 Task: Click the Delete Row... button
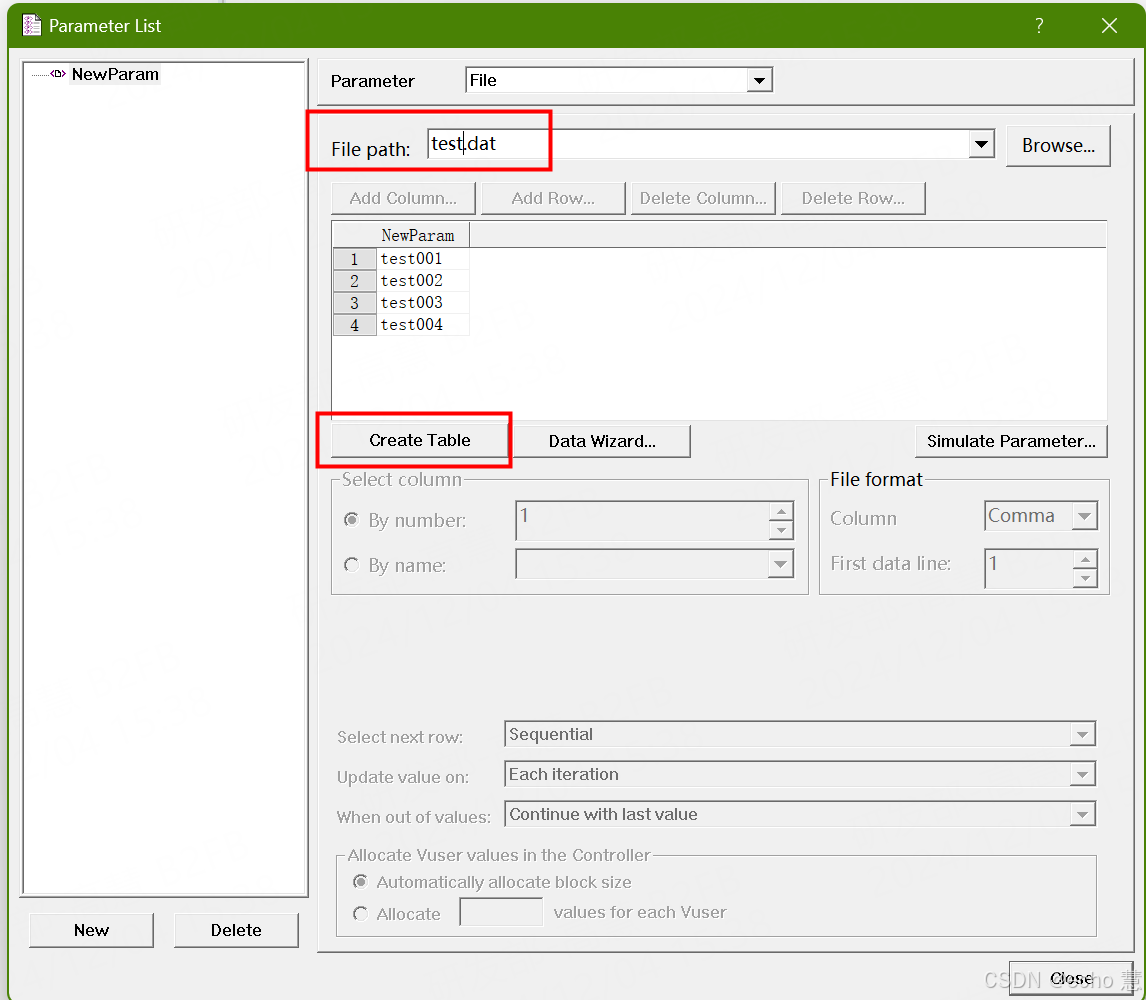click(853, 198)
